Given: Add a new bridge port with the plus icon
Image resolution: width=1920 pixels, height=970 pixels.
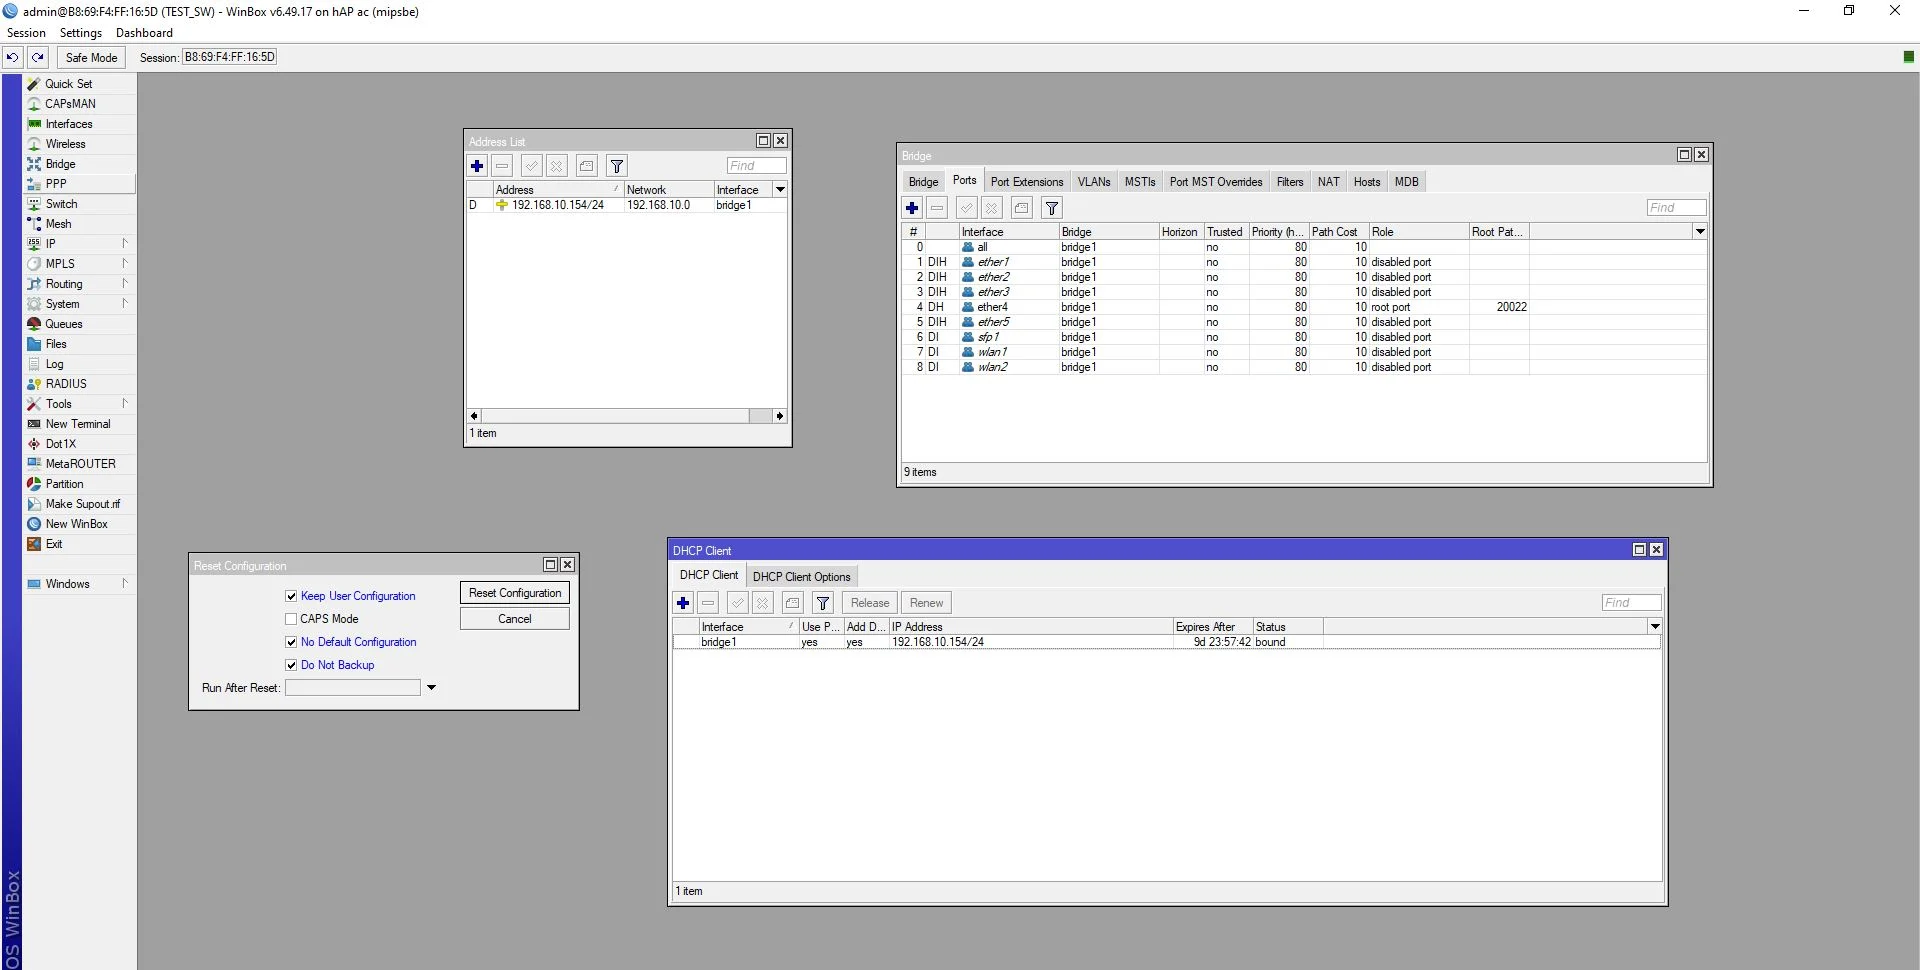Looking at the screenshot, I should point(912,208).
